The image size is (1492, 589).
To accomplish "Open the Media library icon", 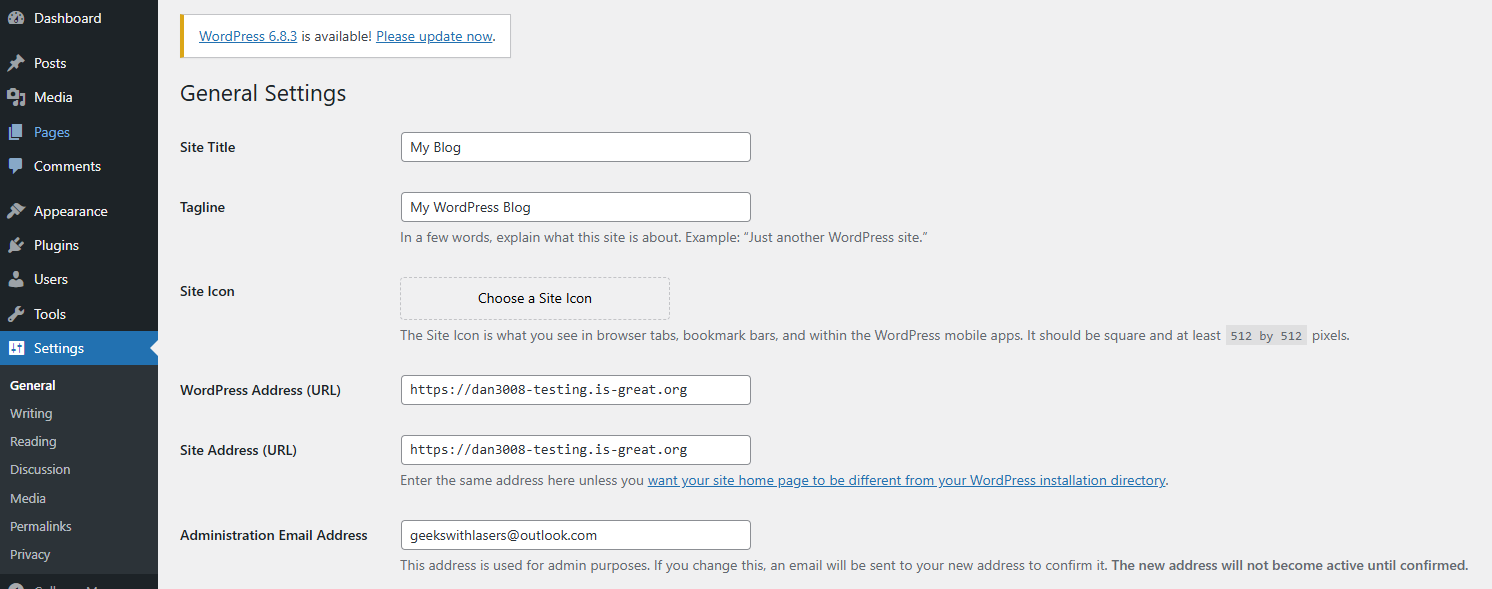I will click(16, 97).
